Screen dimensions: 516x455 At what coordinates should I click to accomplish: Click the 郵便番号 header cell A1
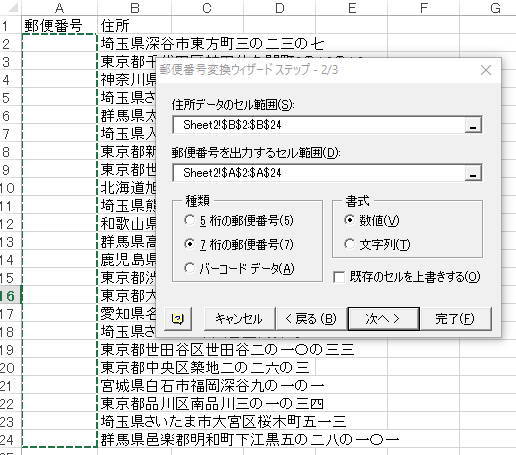tap(59, 25)
